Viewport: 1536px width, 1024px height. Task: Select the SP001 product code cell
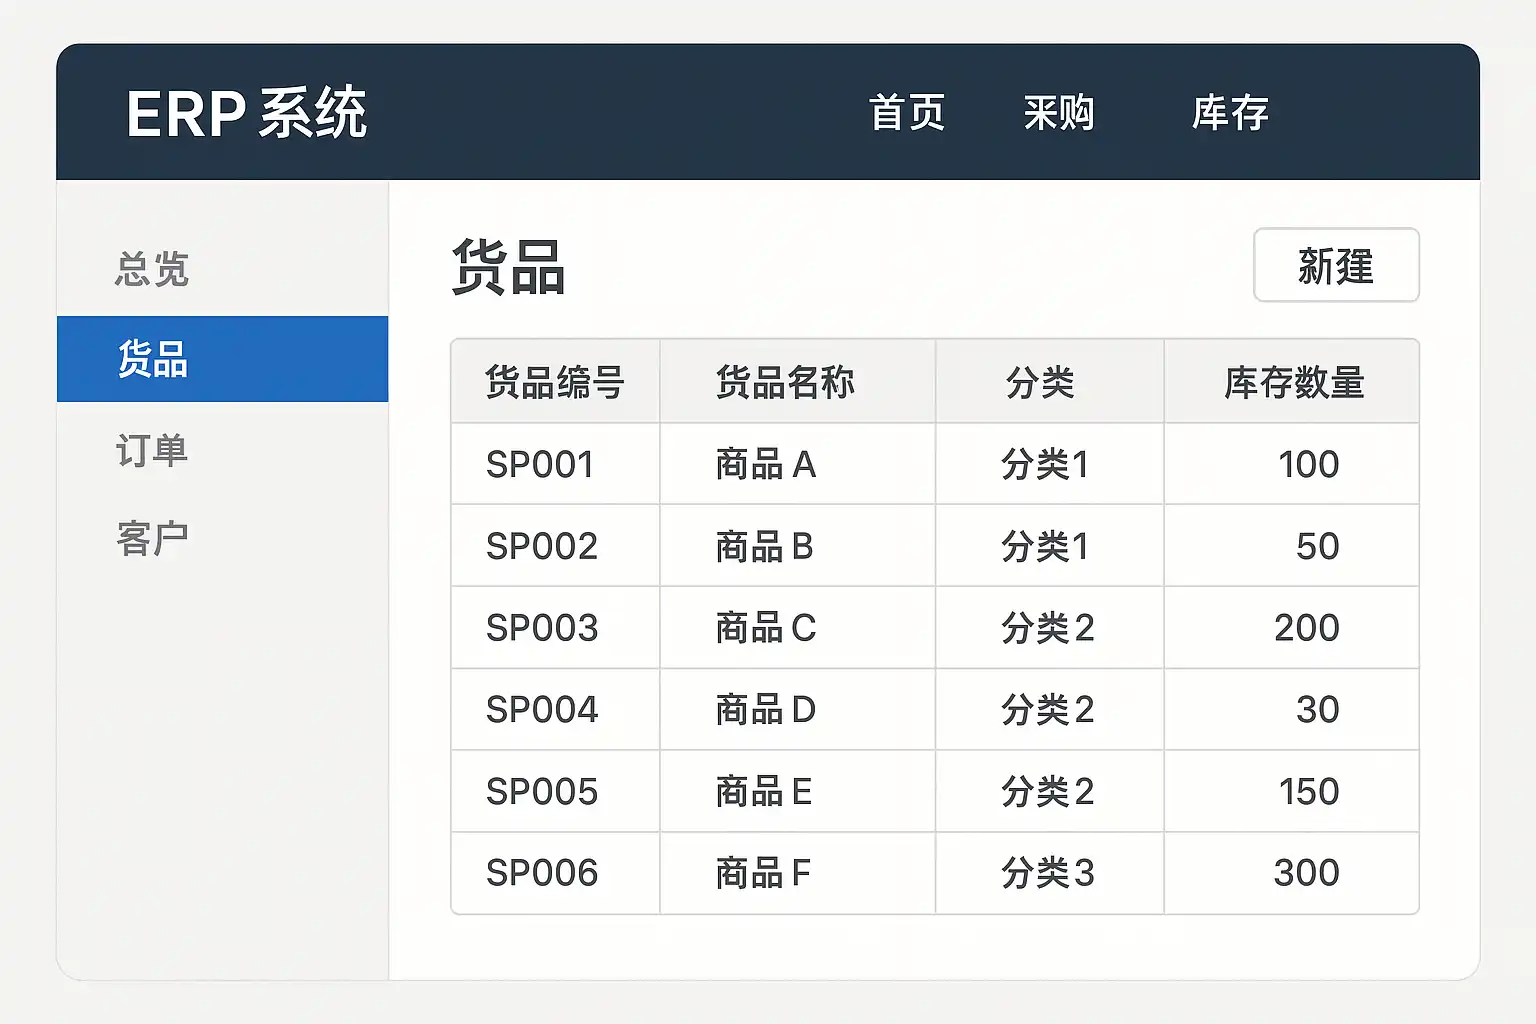(x=540, y=465)
